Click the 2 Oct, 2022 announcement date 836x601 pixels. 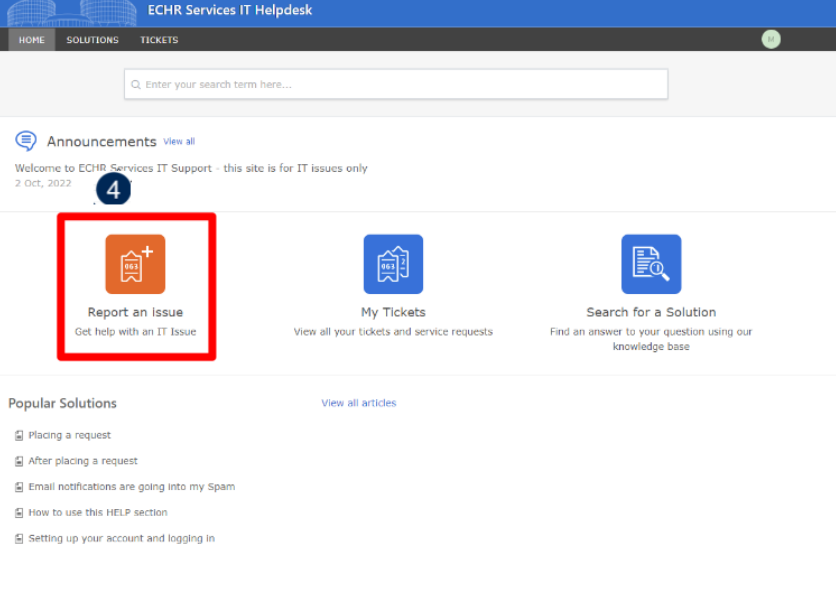click(43, 183)
